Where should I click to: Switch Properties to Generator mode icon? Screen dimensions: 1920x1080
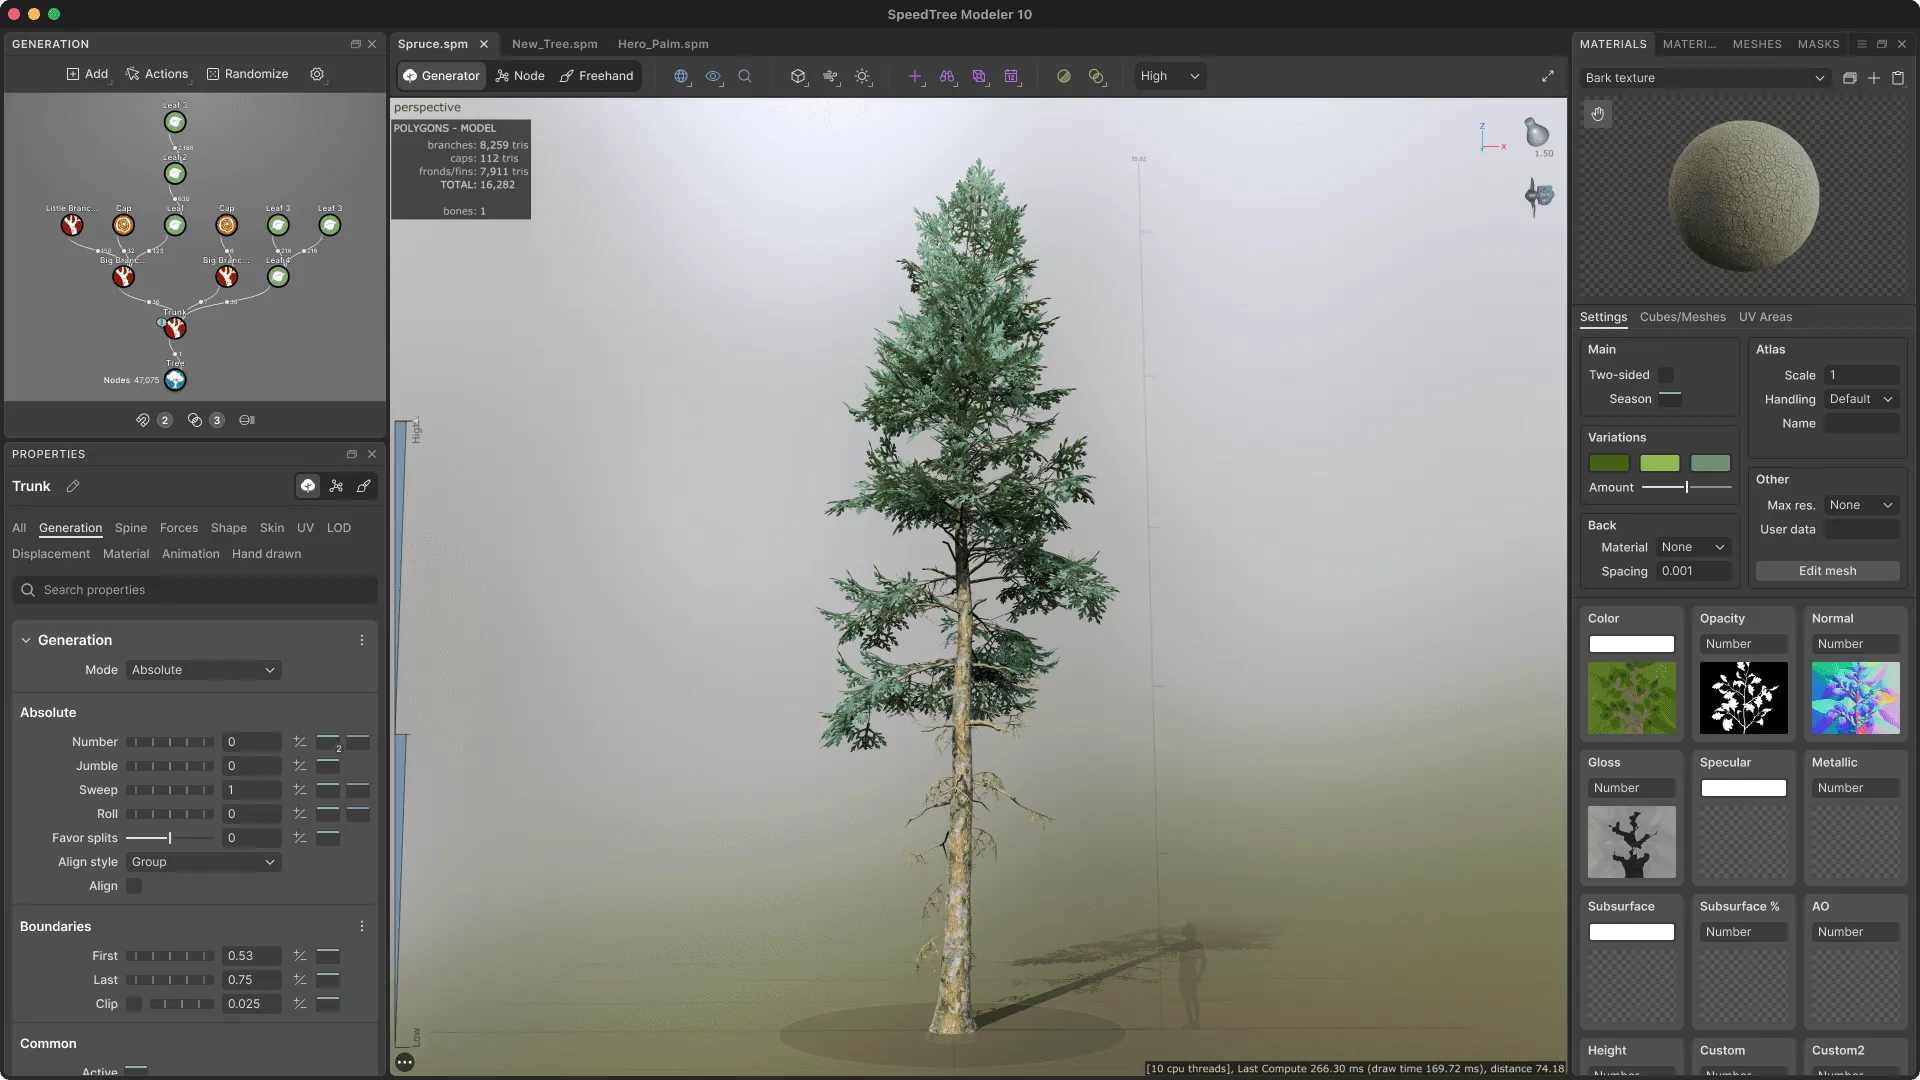[308, 486]
